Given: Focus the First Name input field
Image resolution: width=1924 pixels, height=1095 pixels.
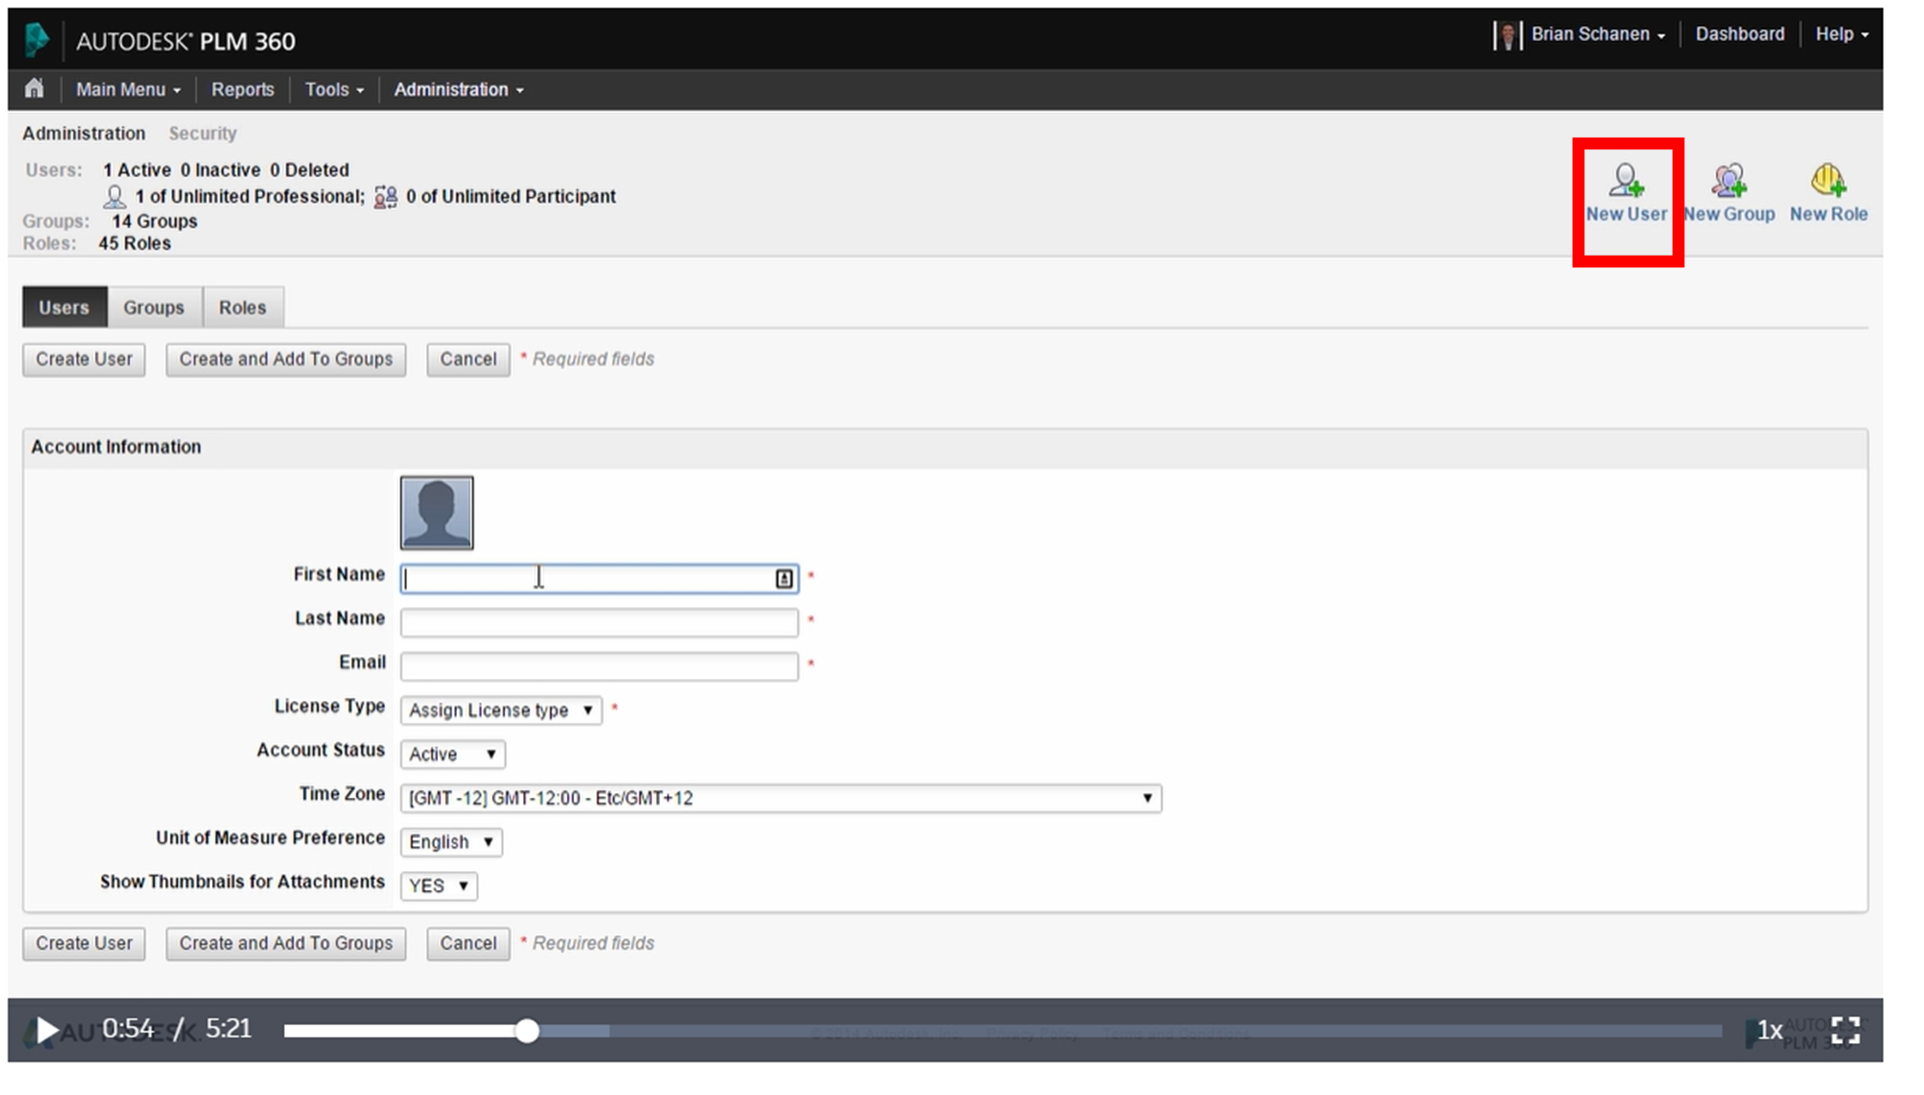Looking at the screenshot, I should 599,578.
